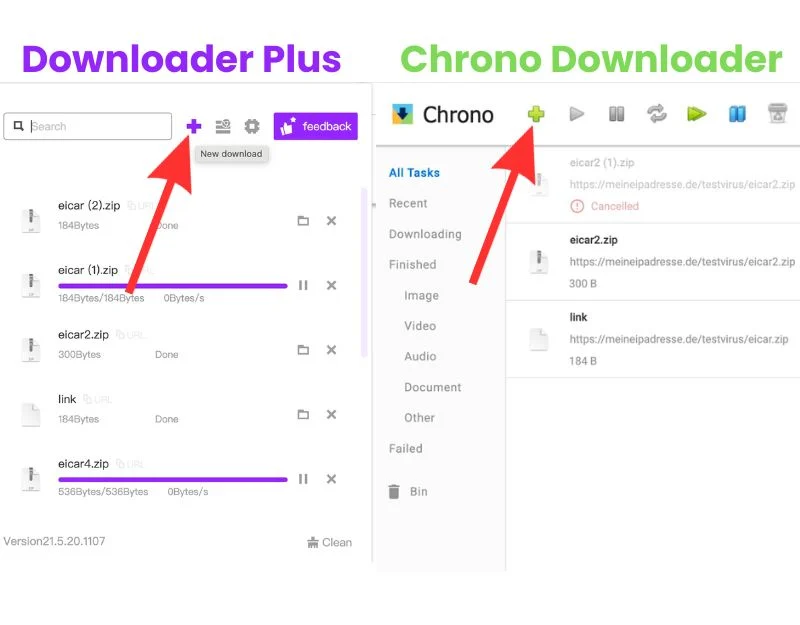Select Finished in Chrono sidebar
The height and width of the screenshot is (625, 800).
click(412, 265)
